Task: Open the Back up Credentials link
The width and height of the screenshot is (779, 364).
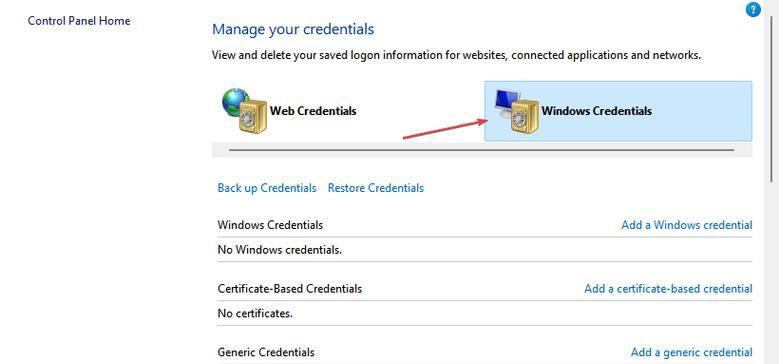Action: tap(267, 188)
